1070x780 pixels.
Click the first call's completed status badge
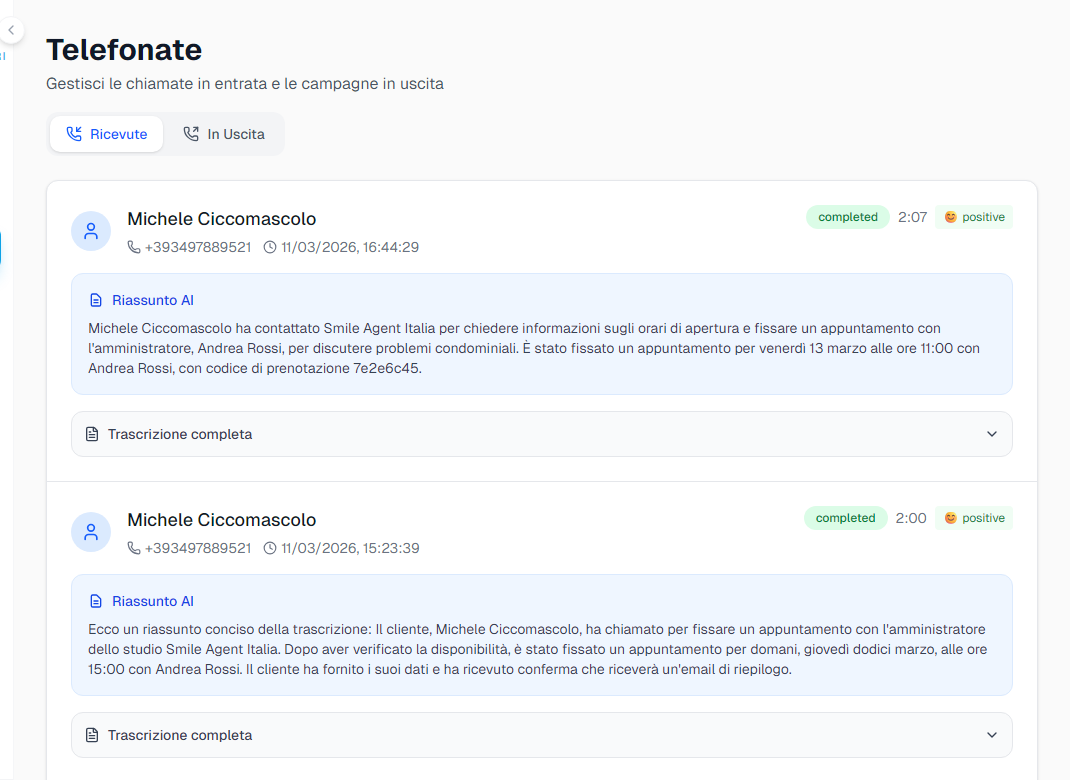pos(847,217)
